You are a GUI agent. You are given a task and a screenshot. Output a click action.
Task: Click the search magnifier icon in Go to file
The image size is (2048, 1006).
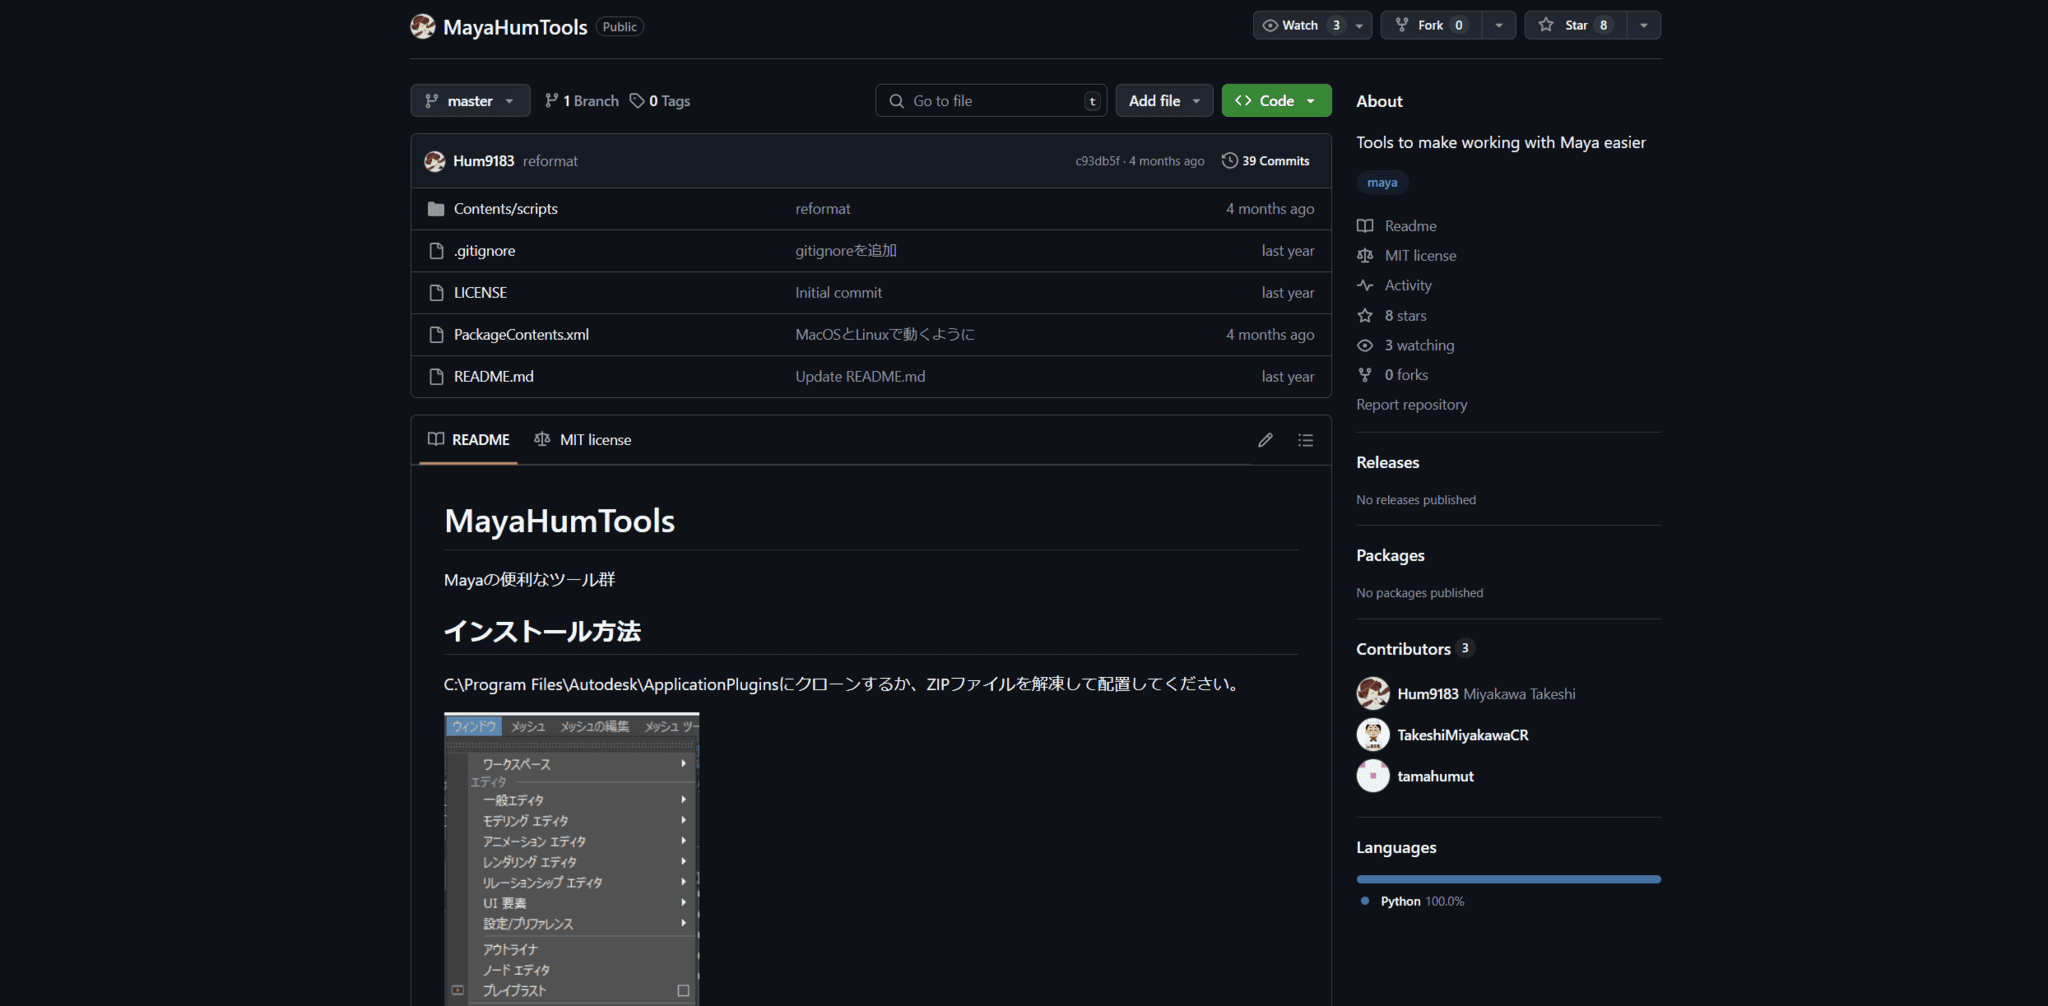897,101
